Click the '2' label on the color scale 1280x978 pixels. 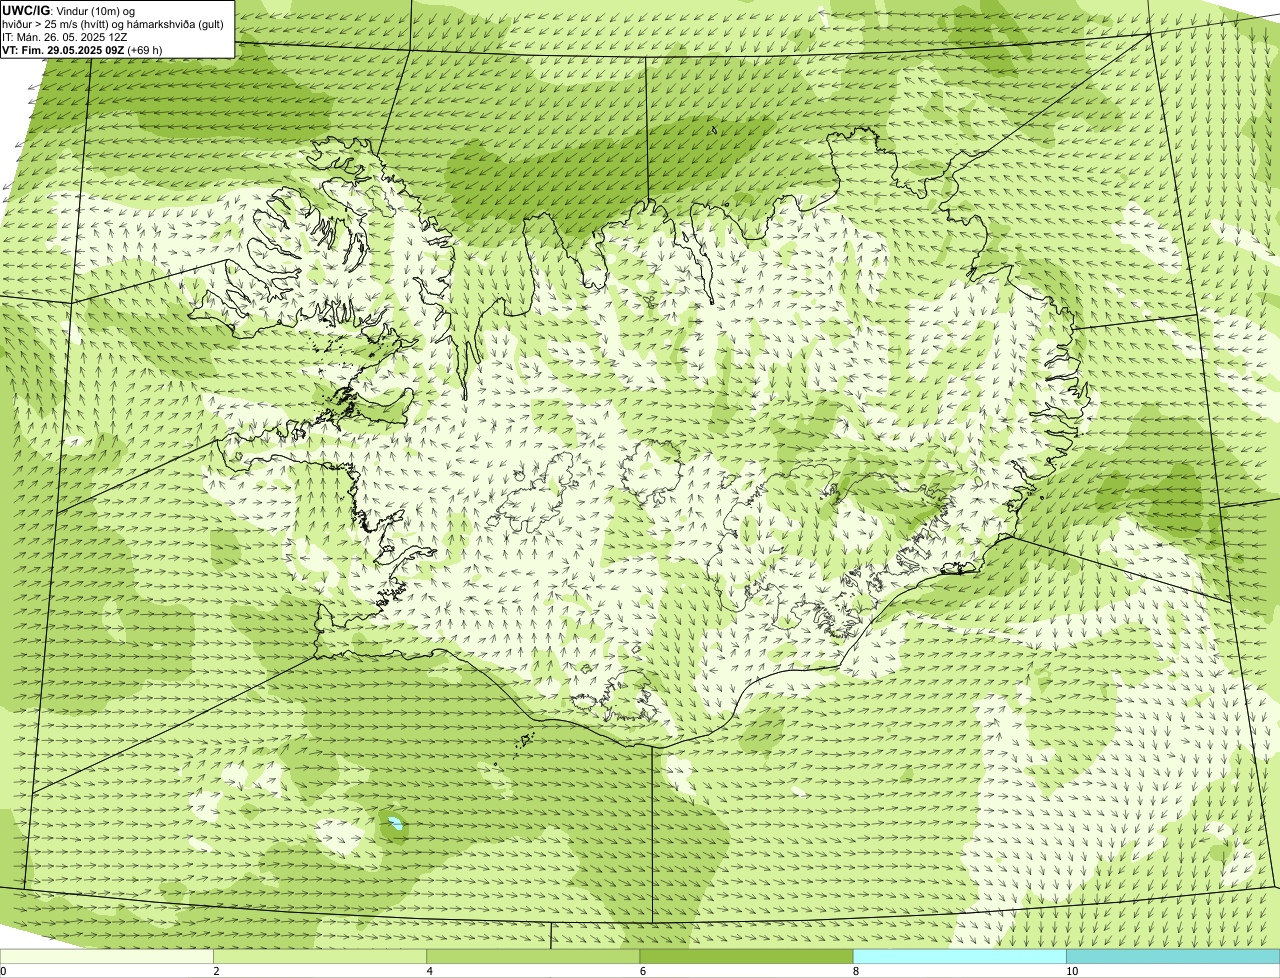coord(216,971)
